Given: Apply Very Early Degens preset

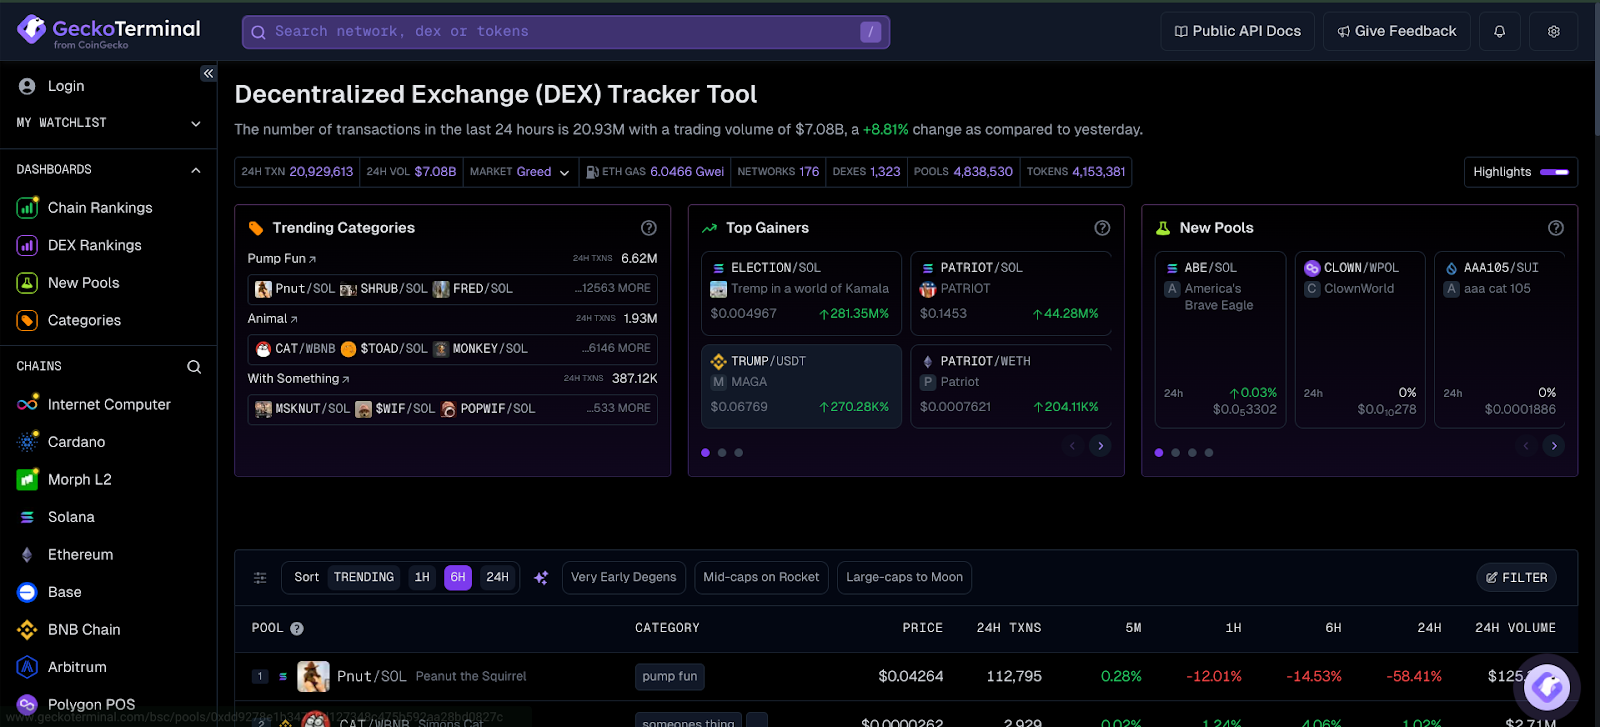Looking at the screenshot, I should tap(624, 577).
